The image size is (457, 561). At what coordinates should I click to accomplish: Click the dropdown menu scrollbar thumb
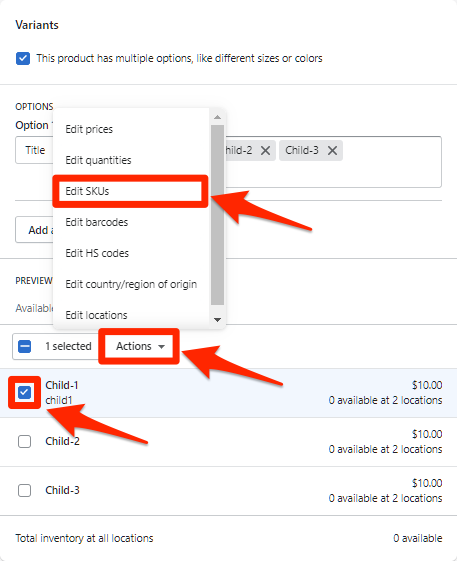pyautogui.click(x=217, y=215)
